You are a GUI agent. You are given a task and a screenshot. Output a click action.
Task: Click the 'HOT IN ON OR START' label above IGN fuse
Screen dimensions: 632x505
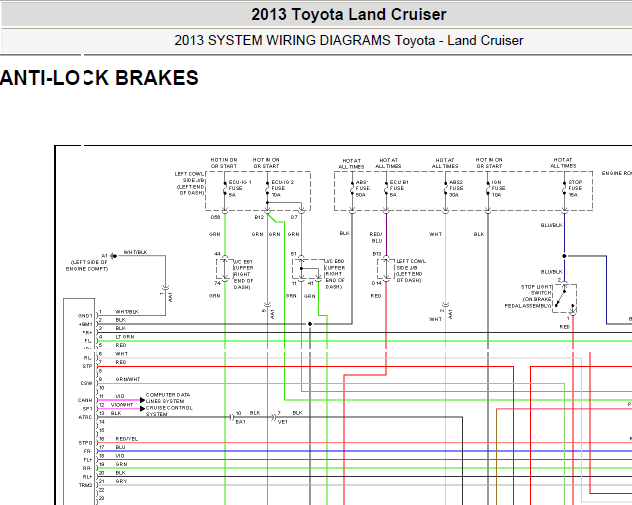tap(489, 163)
